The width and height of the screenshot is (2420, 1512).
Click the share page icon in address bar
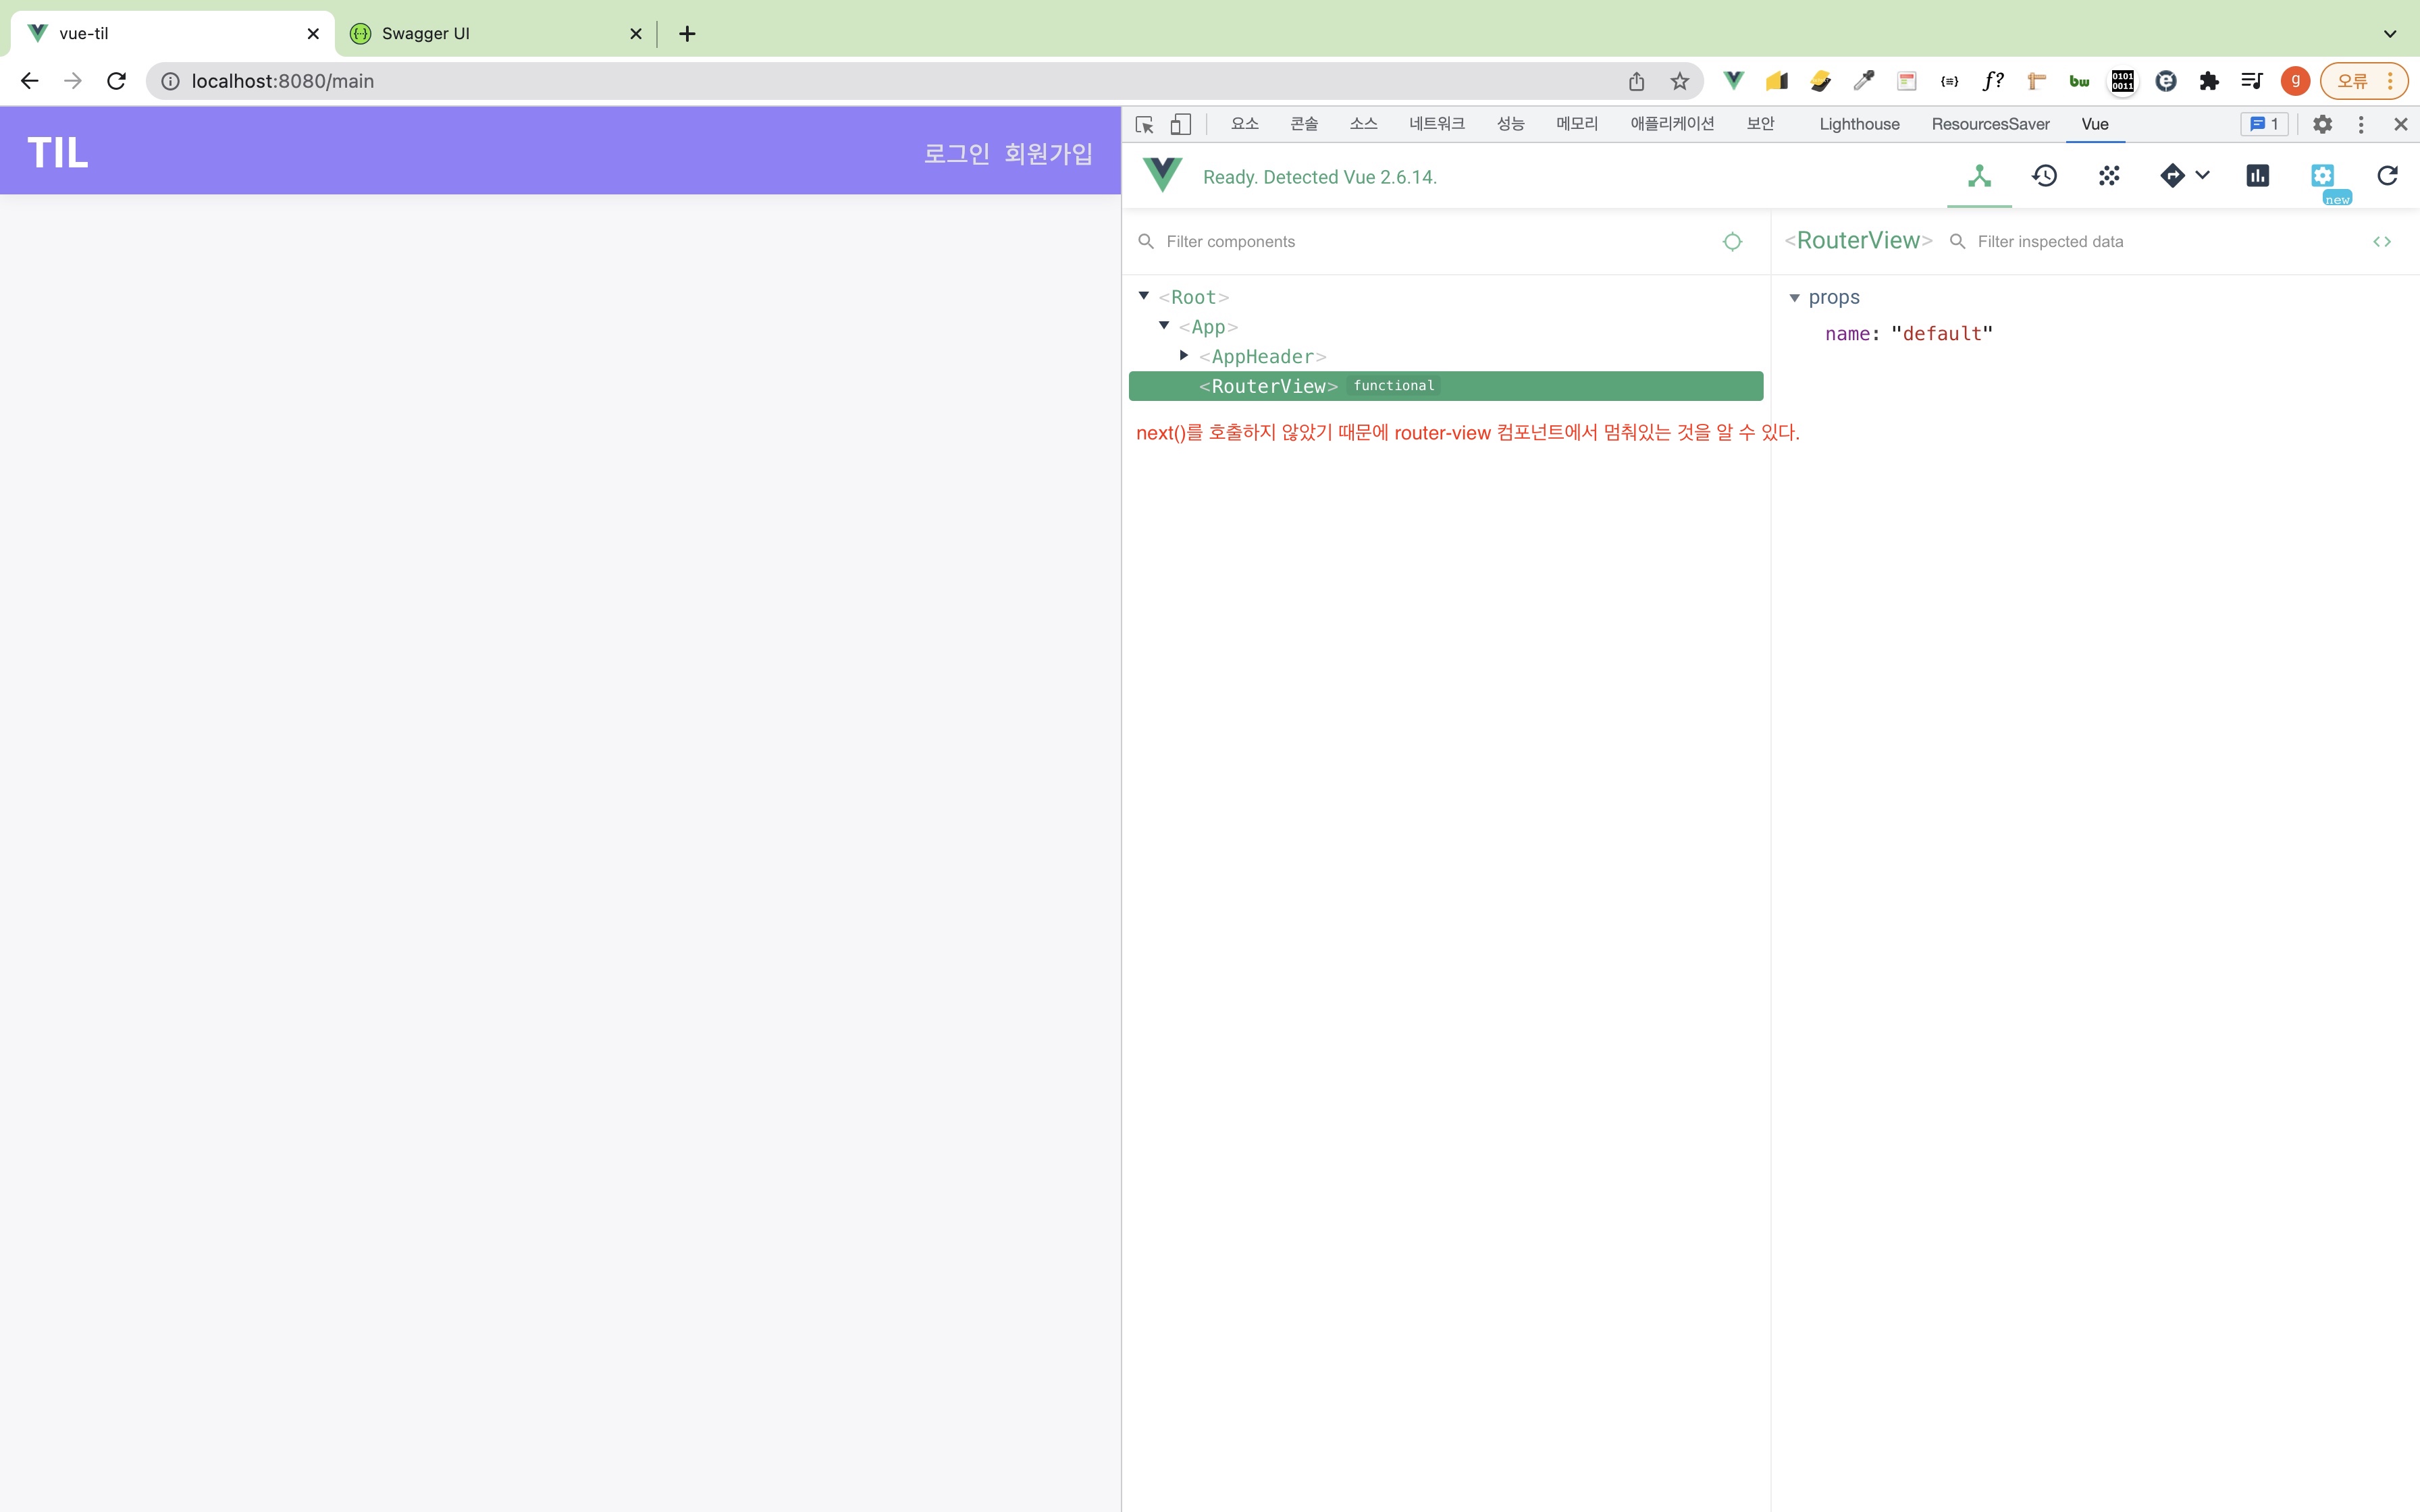pyautogui.click(x=1636, y=81)
